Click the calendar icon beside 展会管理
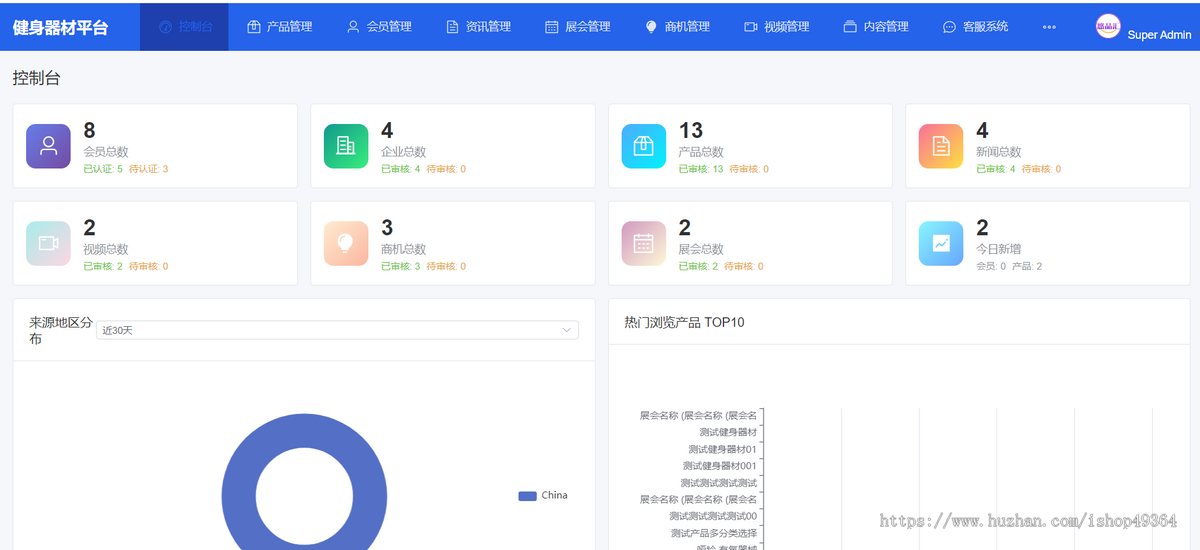Screen dimensions: 1200x550 [552, 27]
